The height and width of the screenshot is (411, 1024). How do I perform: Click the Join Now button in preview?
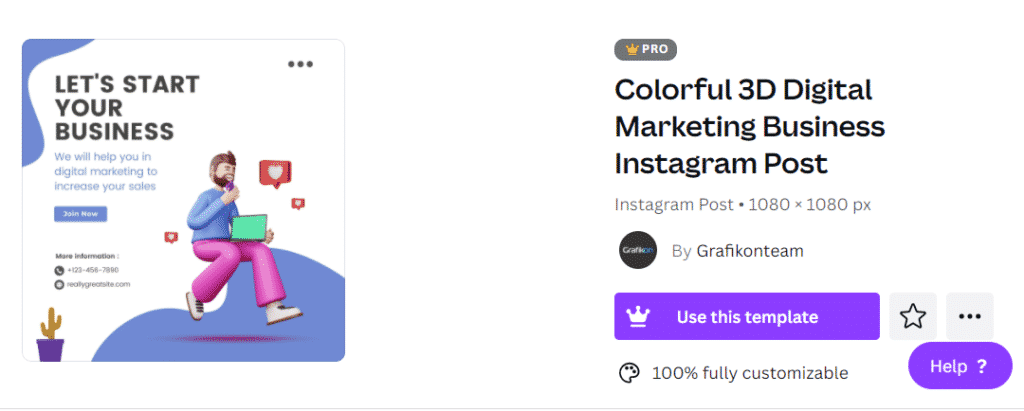(80, 214)
